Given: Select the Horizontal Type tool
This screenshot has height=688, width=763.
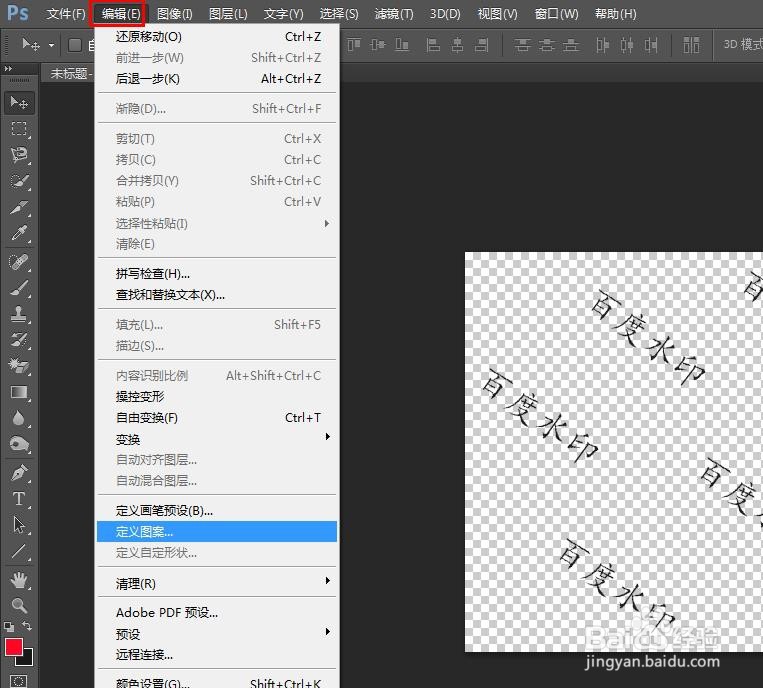Looking at the screenshot, I should pyautogui.click(x=19, y=499).
